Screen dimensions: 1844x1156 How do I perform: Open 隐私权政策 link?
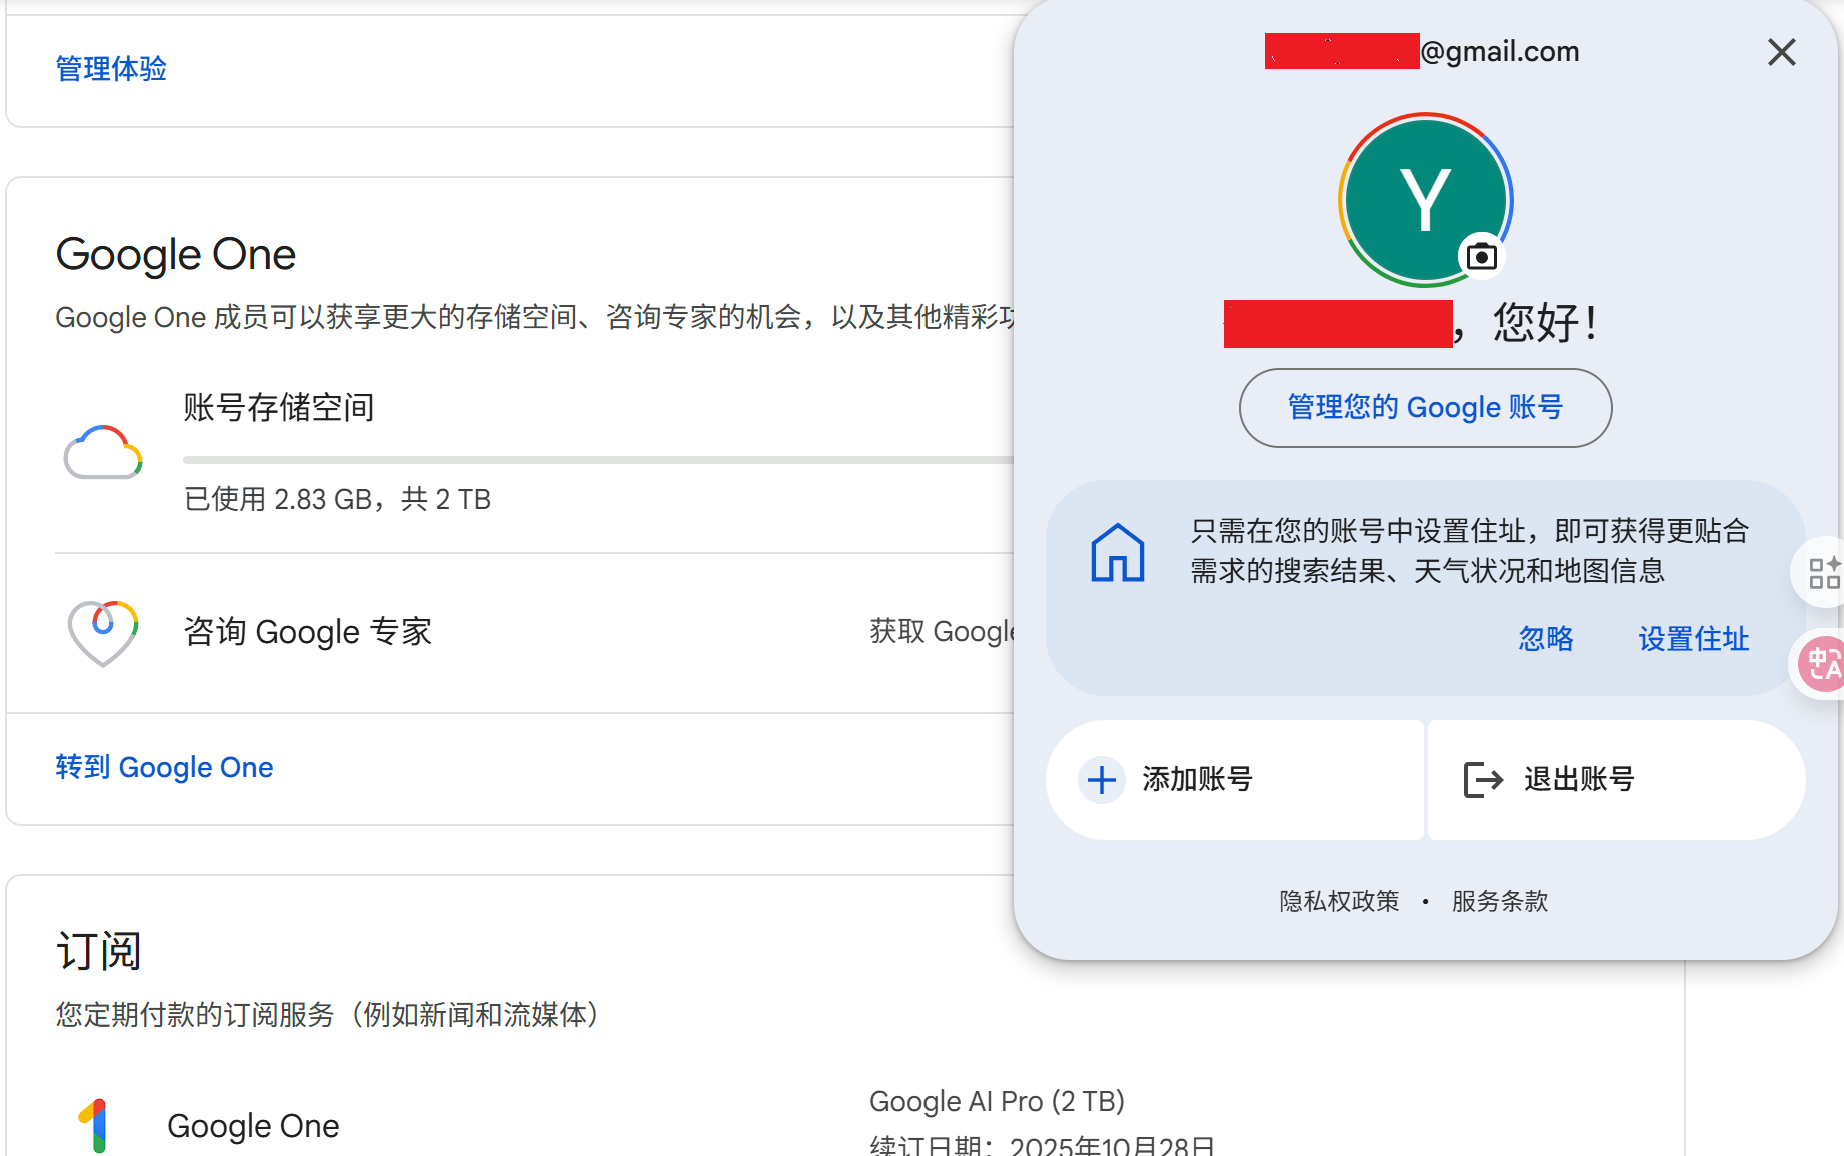click(1339, 901)
